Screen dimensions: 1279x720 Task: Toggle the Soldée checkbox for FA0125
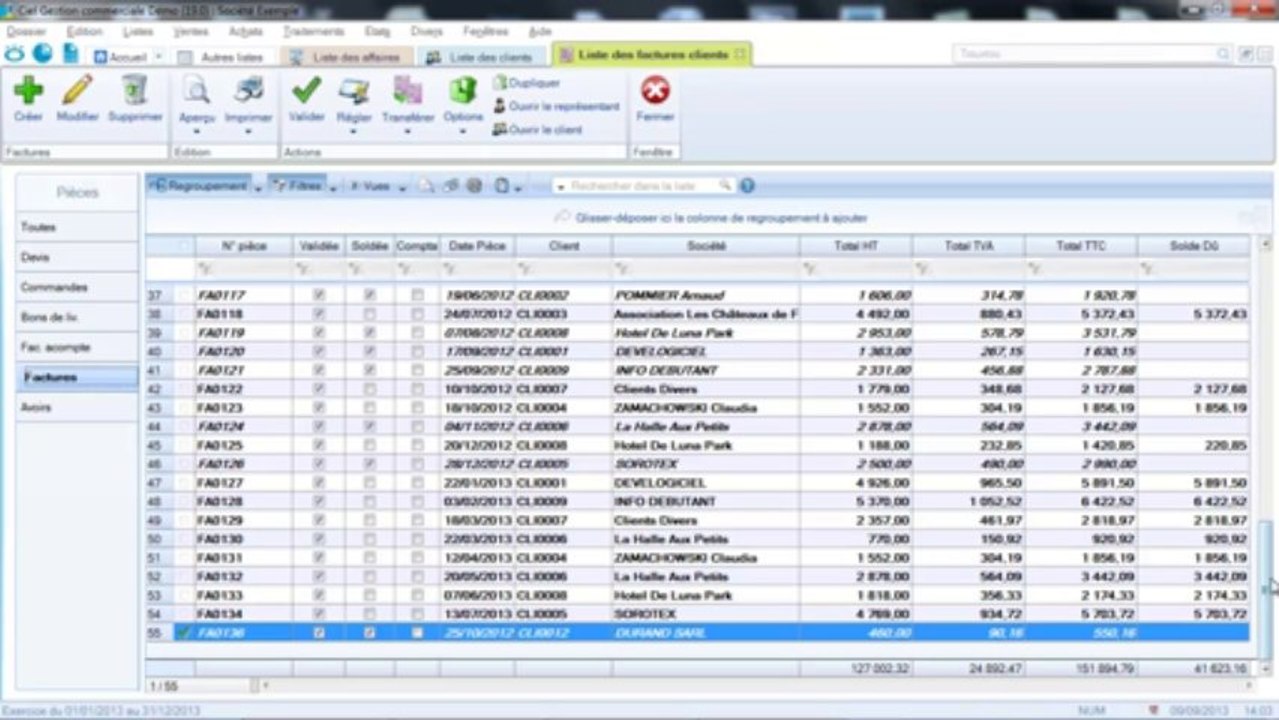click(369, 445)
